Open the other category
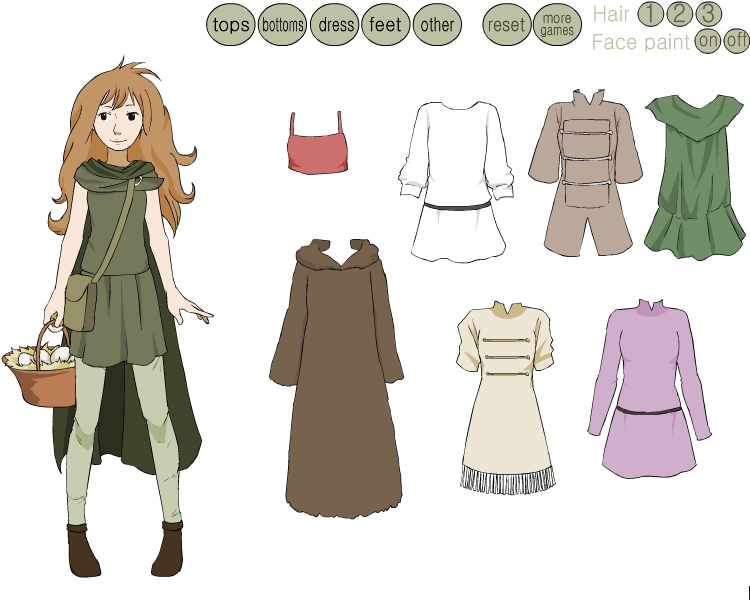This screenshot has width=750, height=600. click(x=437, y=24)
